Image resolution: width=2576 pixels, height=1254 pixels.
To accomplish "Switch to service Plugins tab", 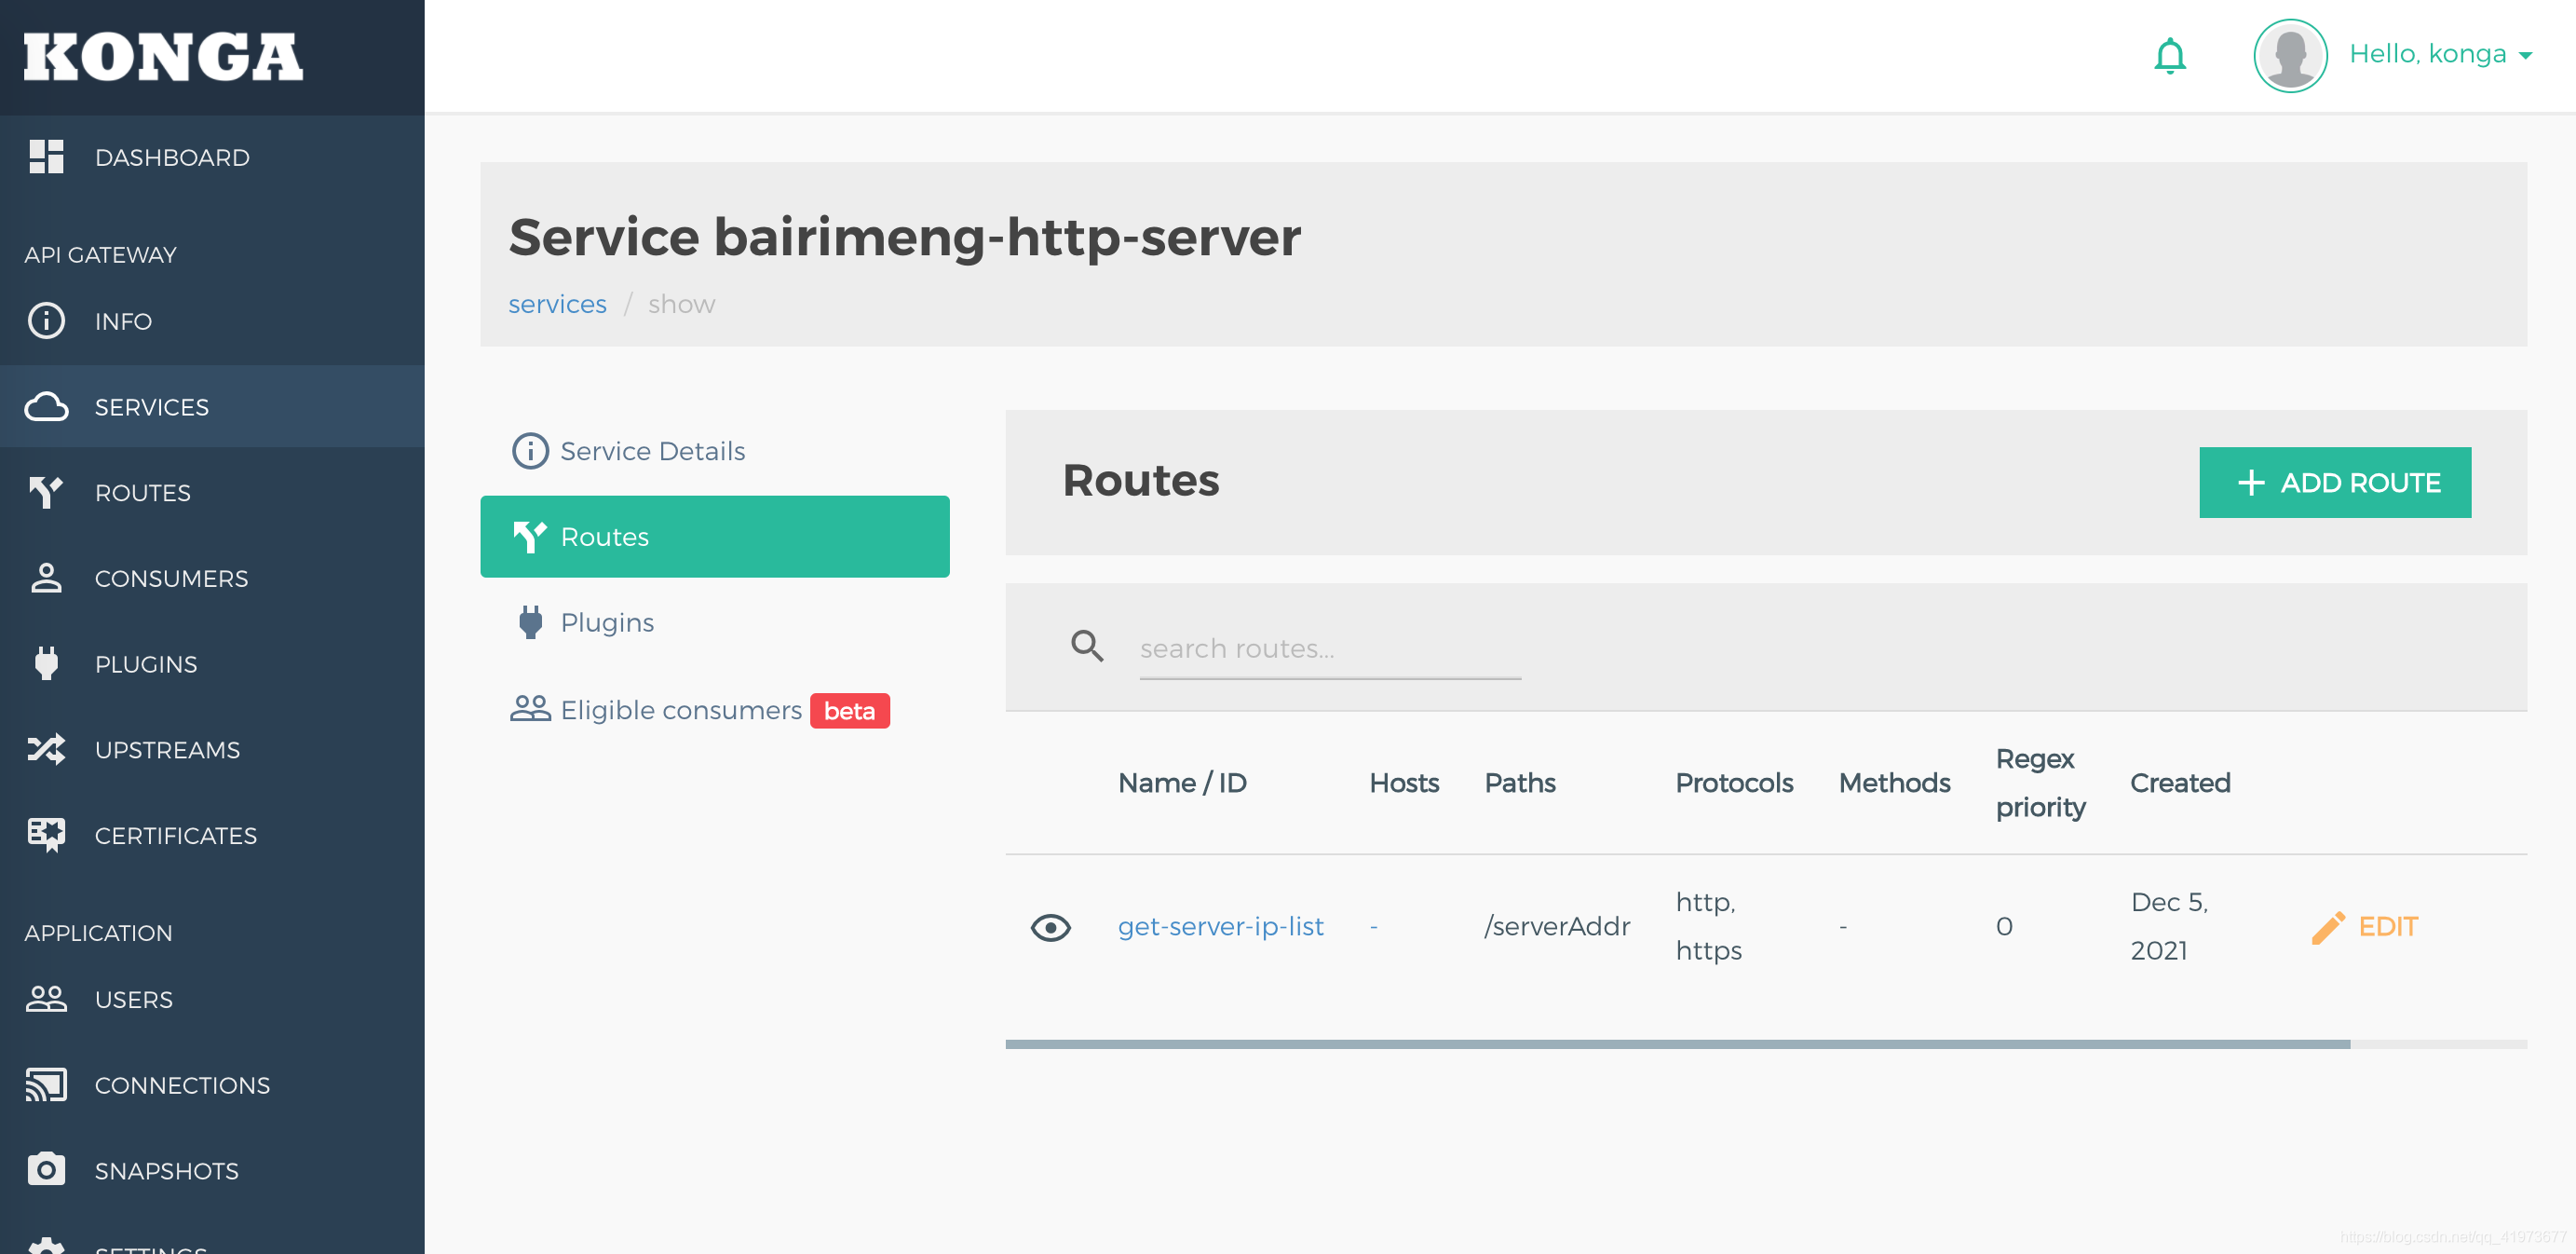I will [x=606, y=622].
